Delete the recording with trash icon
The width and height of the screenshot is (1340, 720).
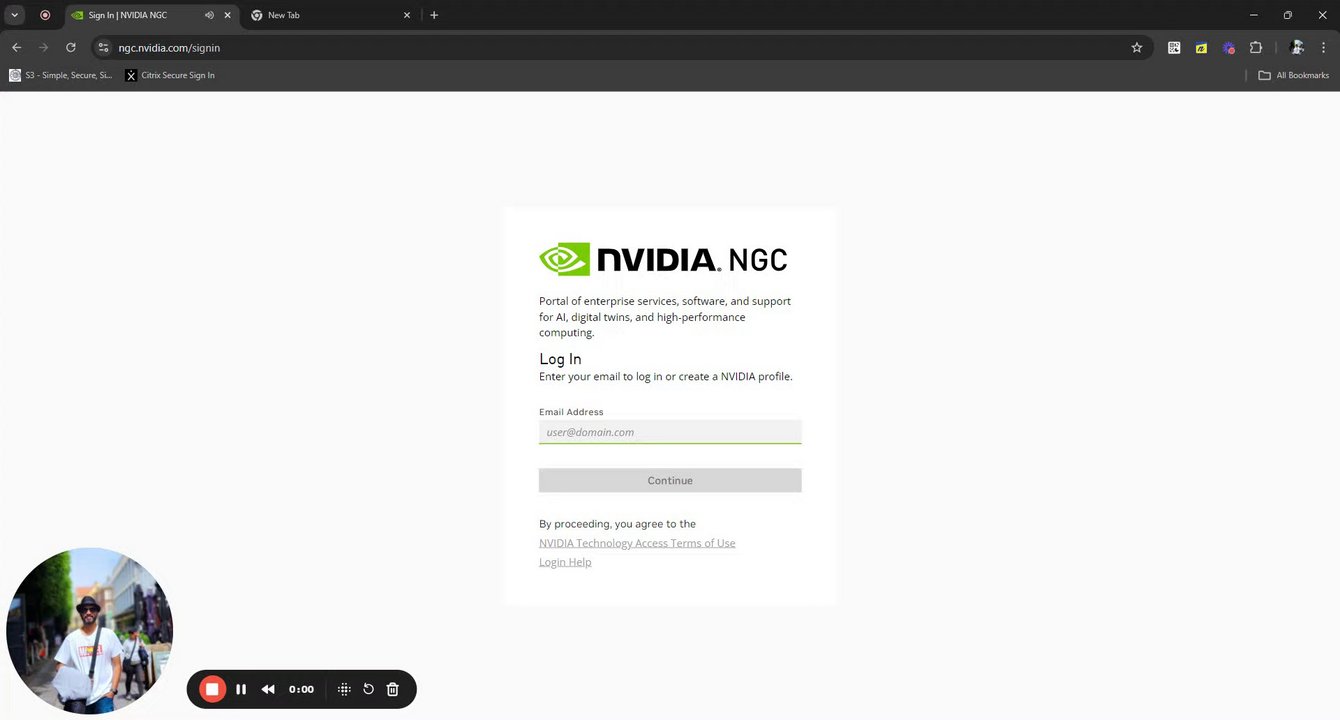pos(393,689)
